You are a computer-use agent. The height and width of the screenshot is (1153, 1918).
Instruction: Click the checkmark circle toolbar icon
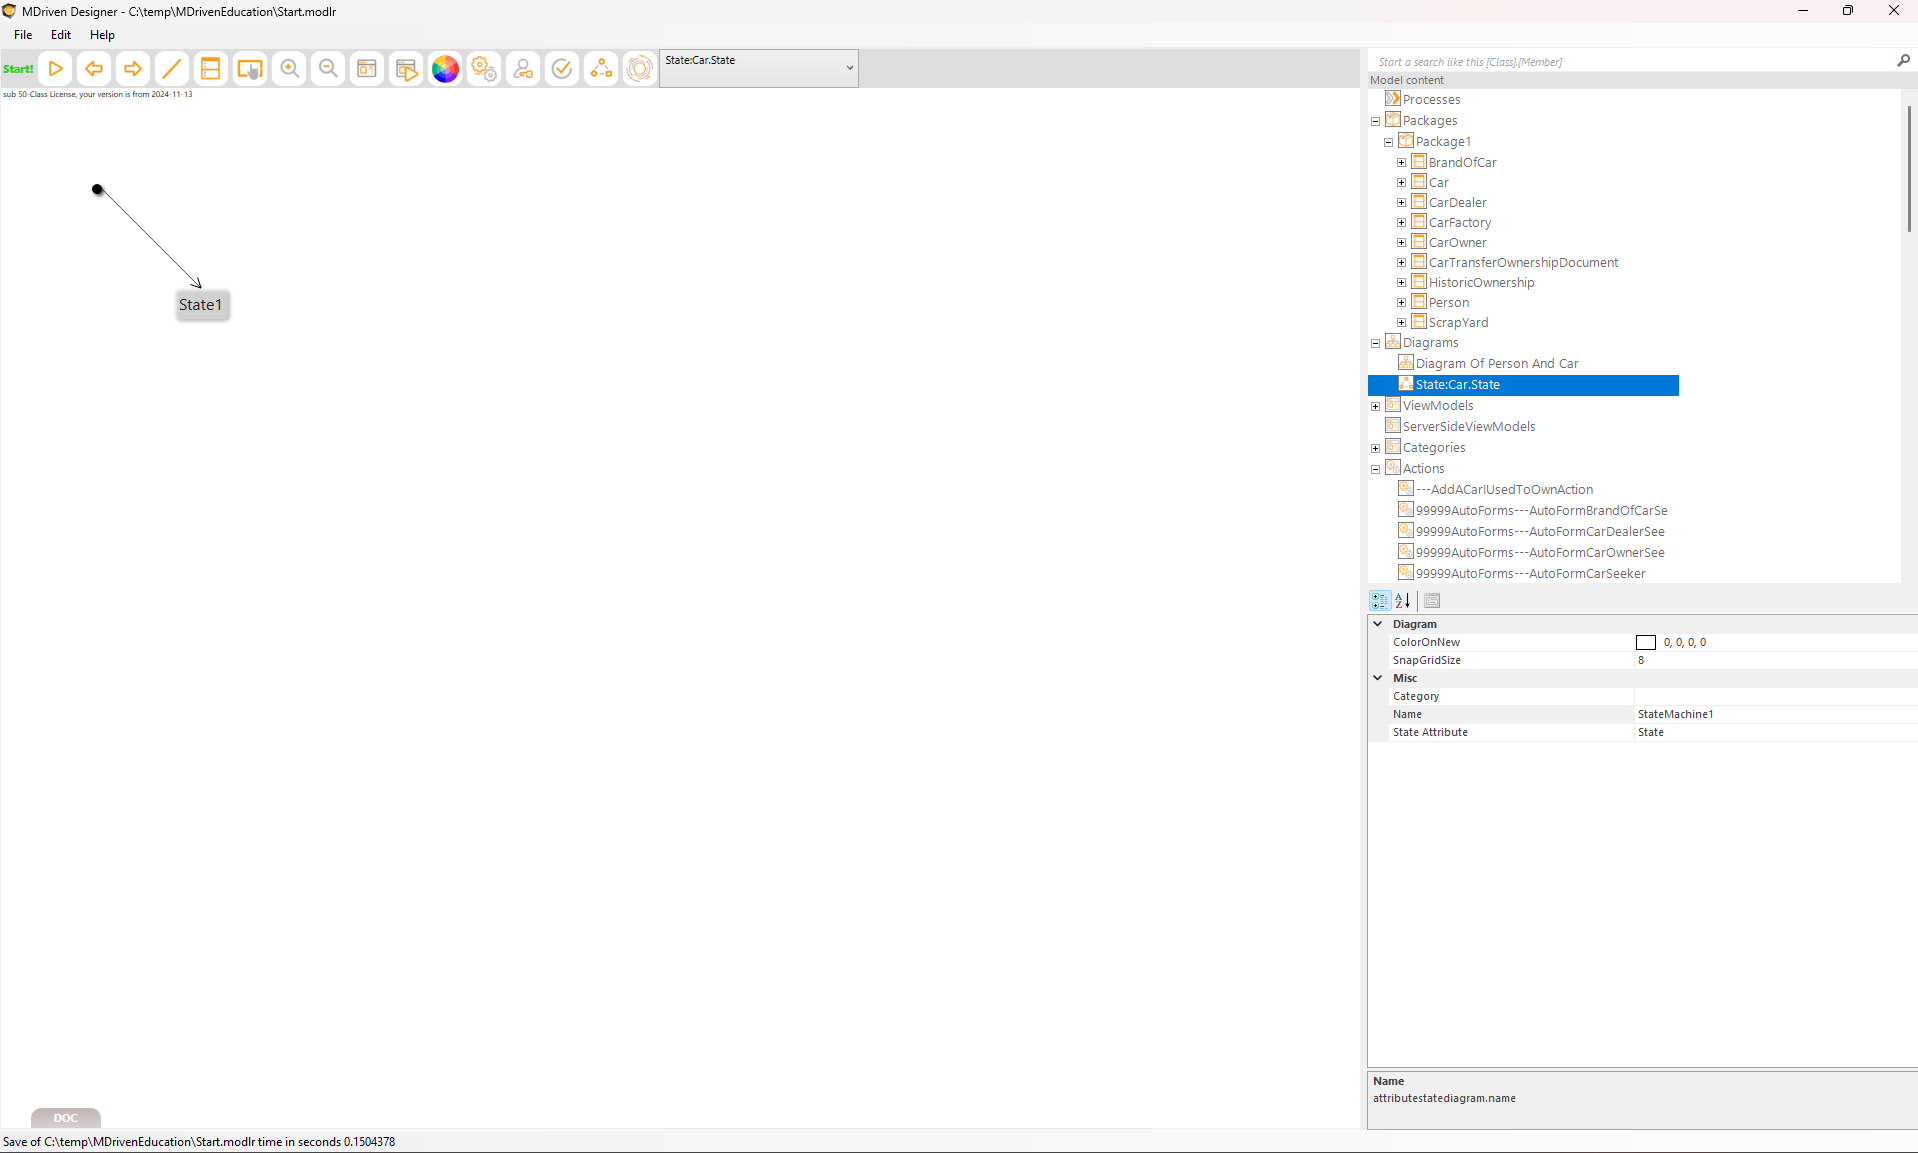[562, 69]
